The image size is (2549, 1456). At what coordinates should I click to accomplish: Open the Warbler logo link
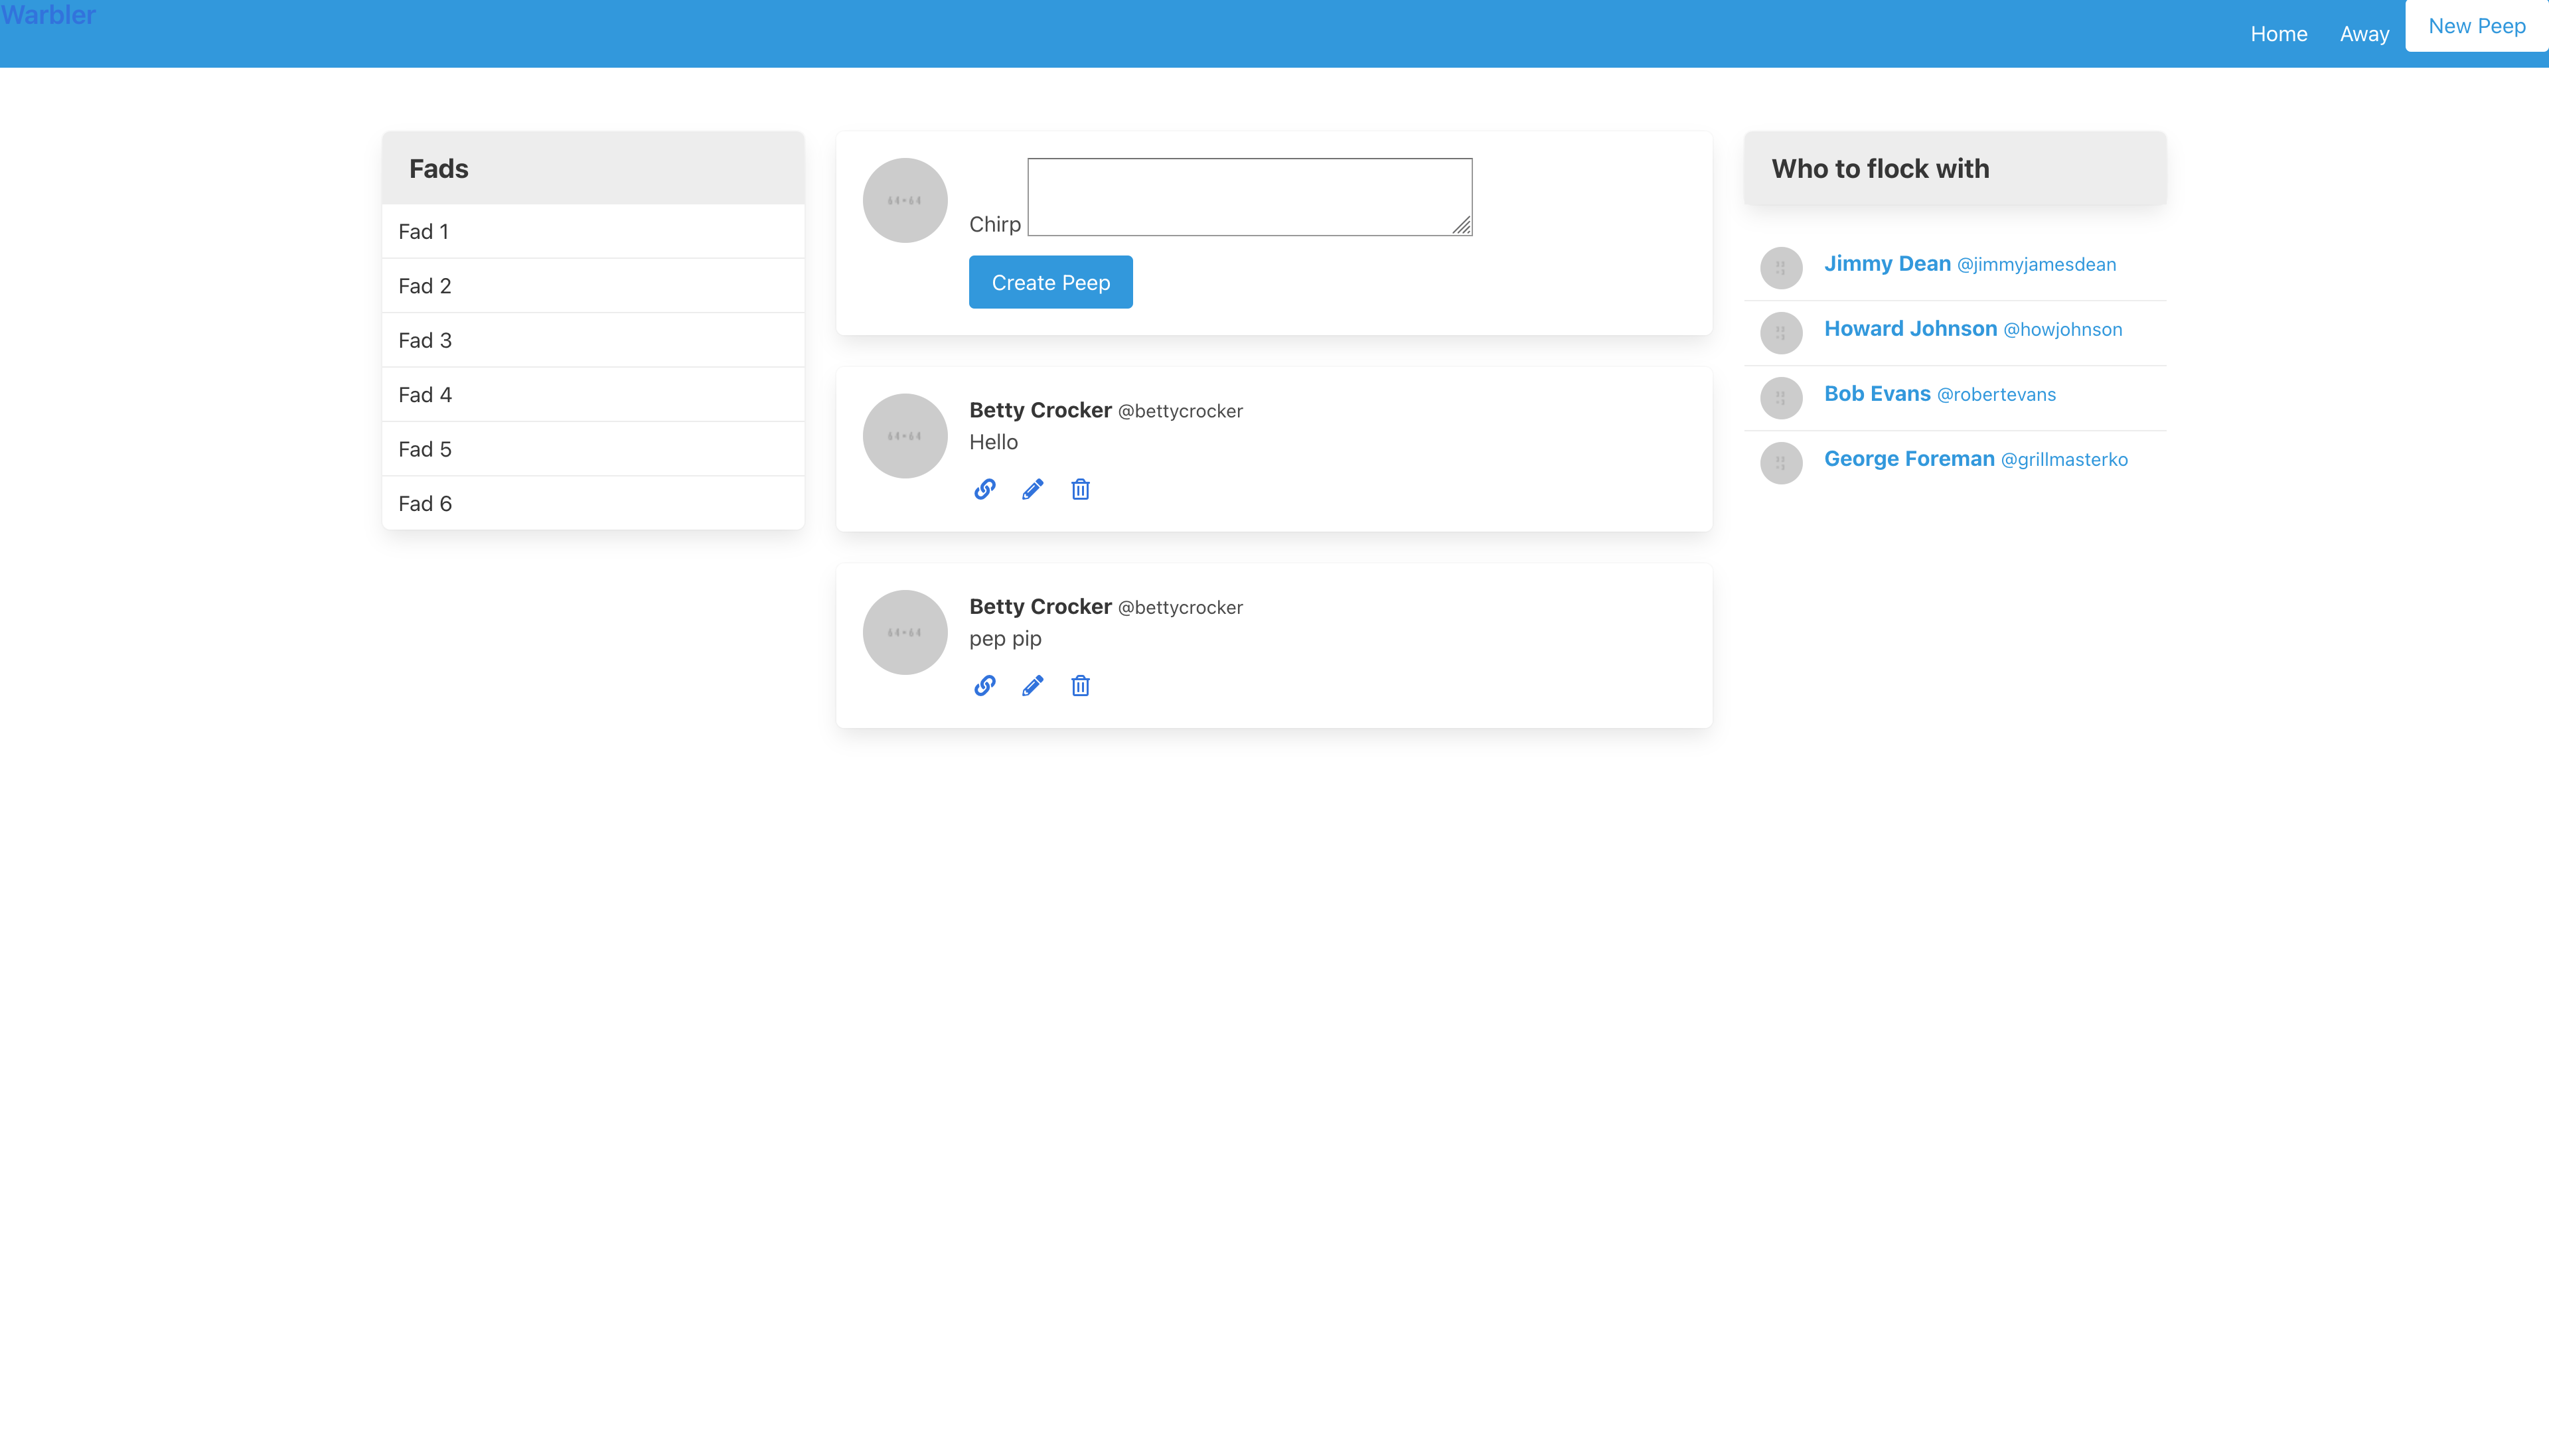[x=48, y=15]
